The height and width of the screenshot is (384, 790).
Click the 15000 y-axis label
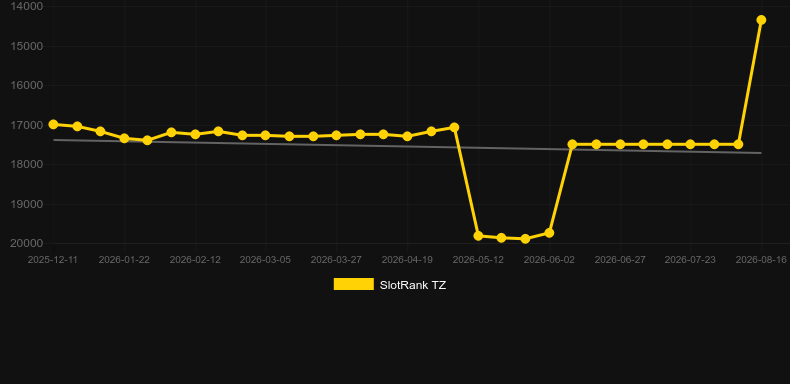[27, 46]
